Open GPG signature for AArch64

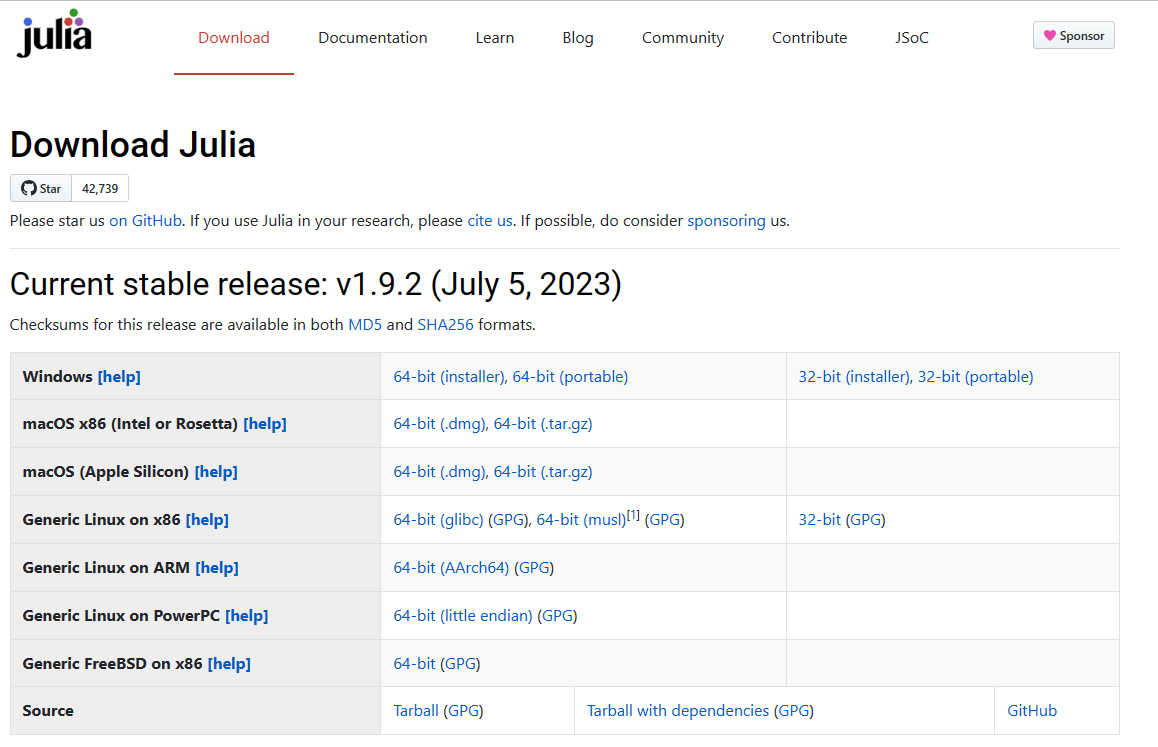pyautogui.click(x=534, y=568)
